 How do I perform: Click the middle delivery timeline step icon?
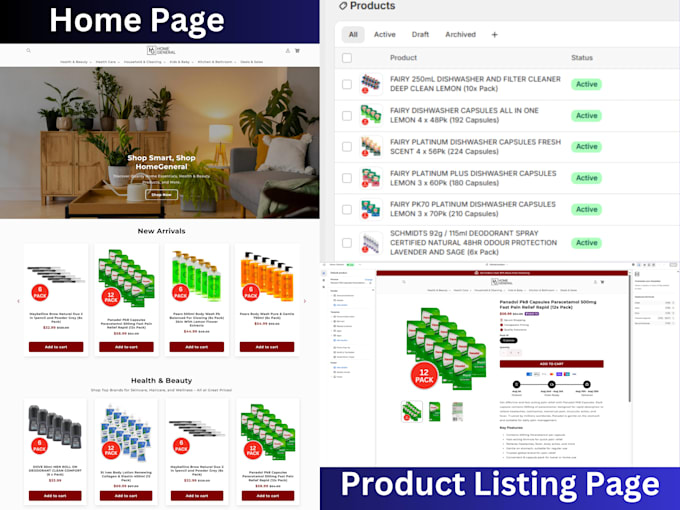552,384
